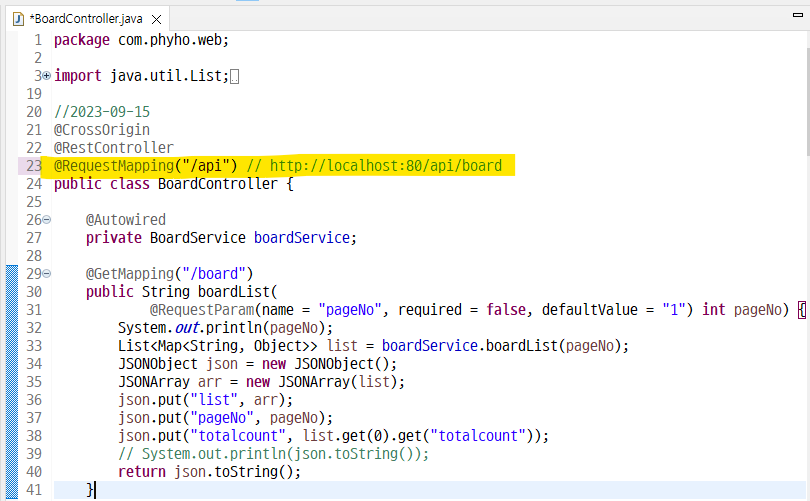Click the import java.util.List statement
The image size is (810, 501).
click(142, 76)
